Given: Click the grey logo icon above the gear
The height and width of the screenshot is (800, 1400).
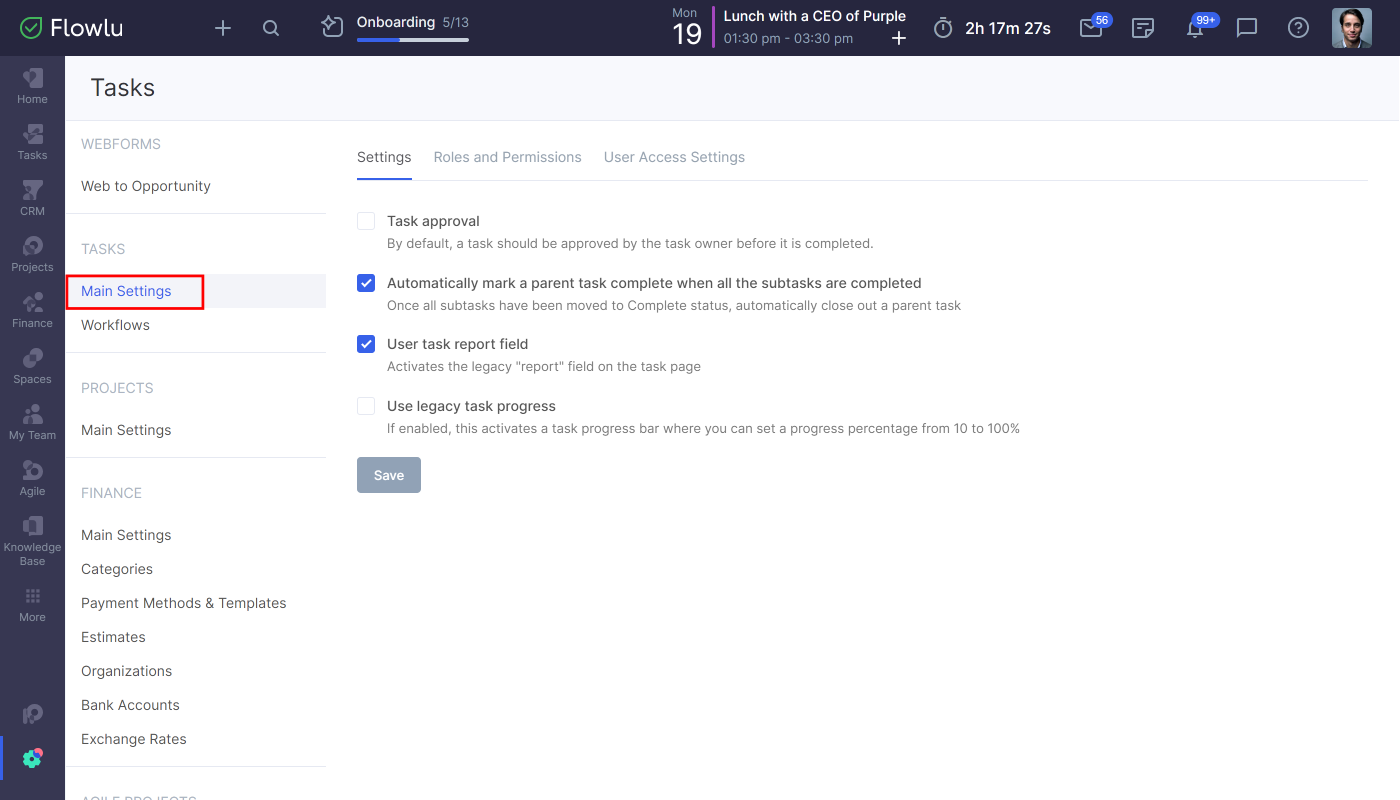Looking at the screenshot, I should coord(32,714).
